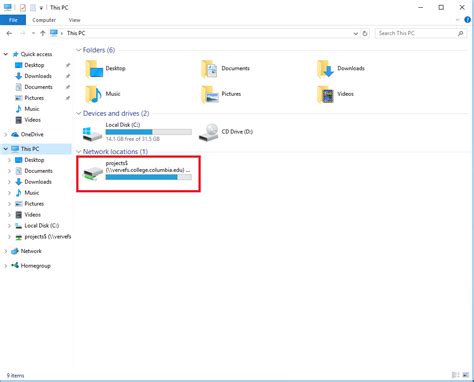Go up one level with up arrow

click(43, 33)
